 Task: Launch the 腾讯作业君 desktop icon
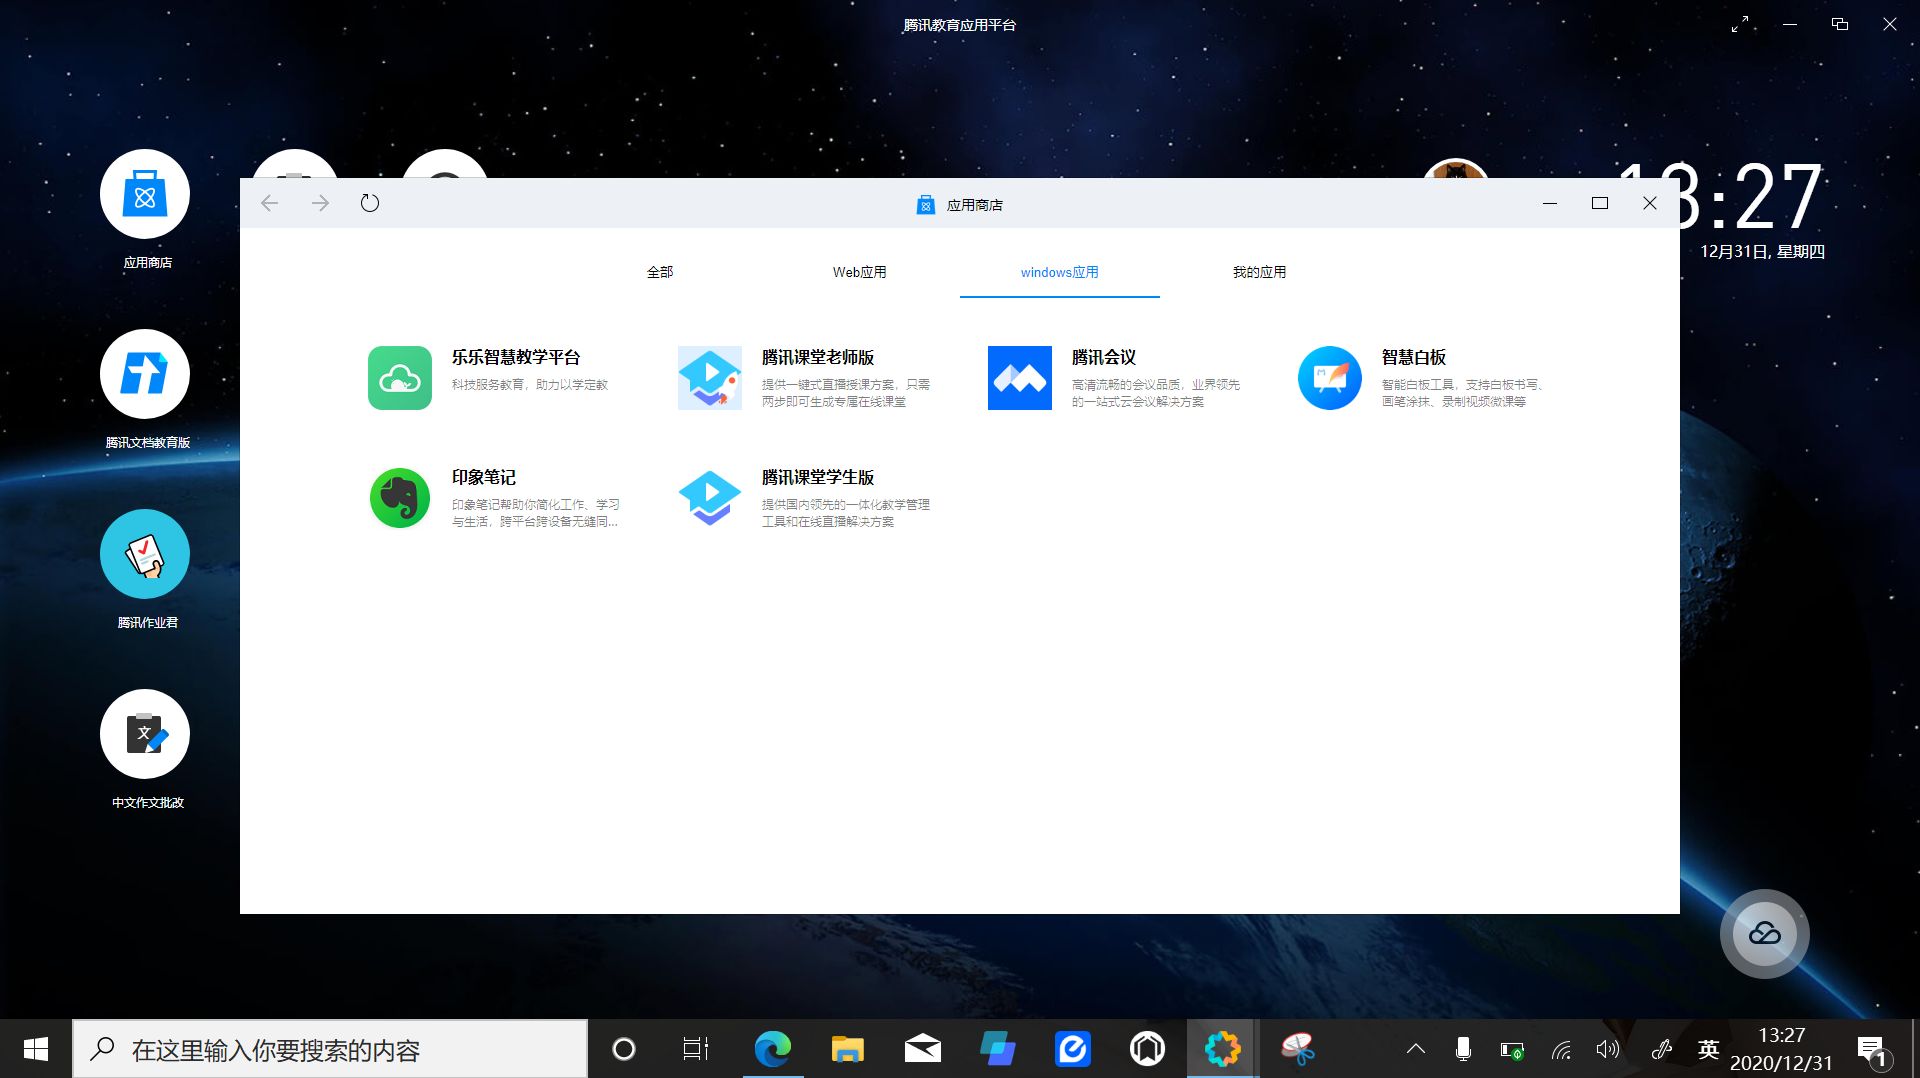pos(145,554)
